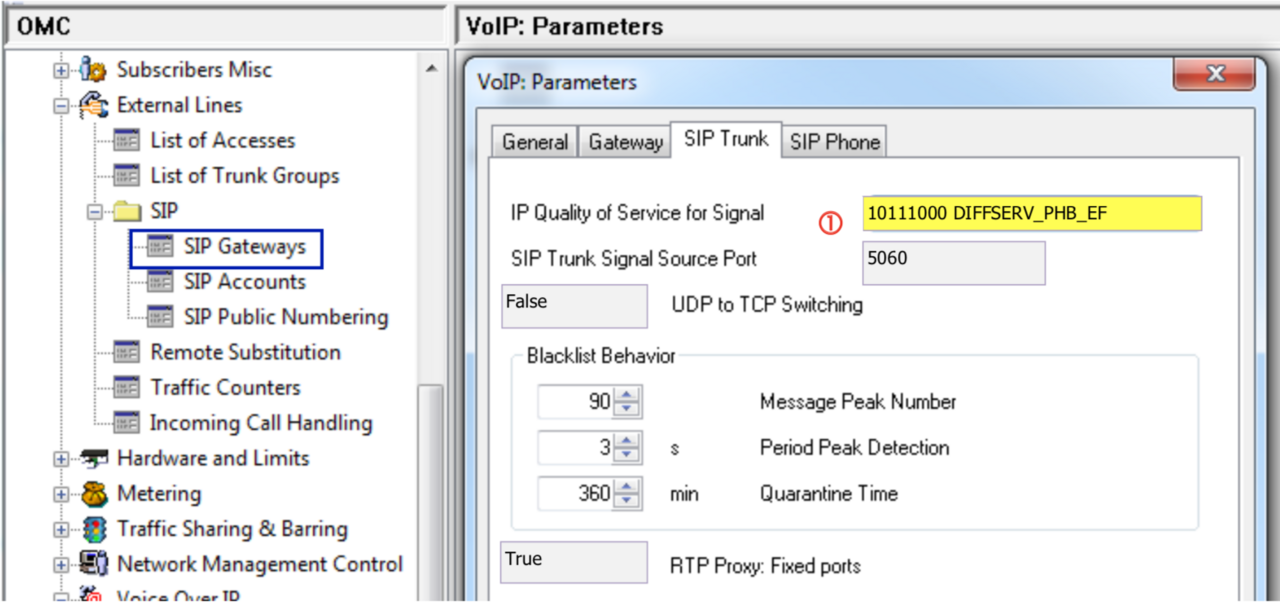Toggle RTP Proxy Fixed ports value
Viewport: 1280px width, 603px height.
tap(574, 562)
